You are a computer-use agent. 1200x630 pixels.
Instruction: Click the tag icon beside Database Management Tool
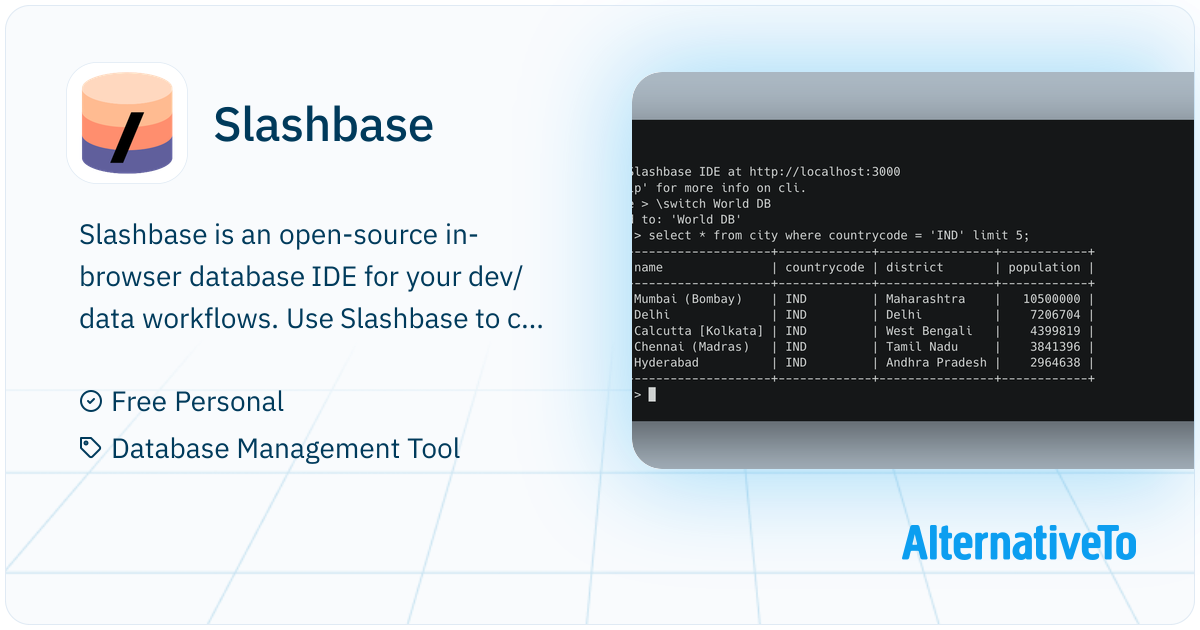(90, 448)
